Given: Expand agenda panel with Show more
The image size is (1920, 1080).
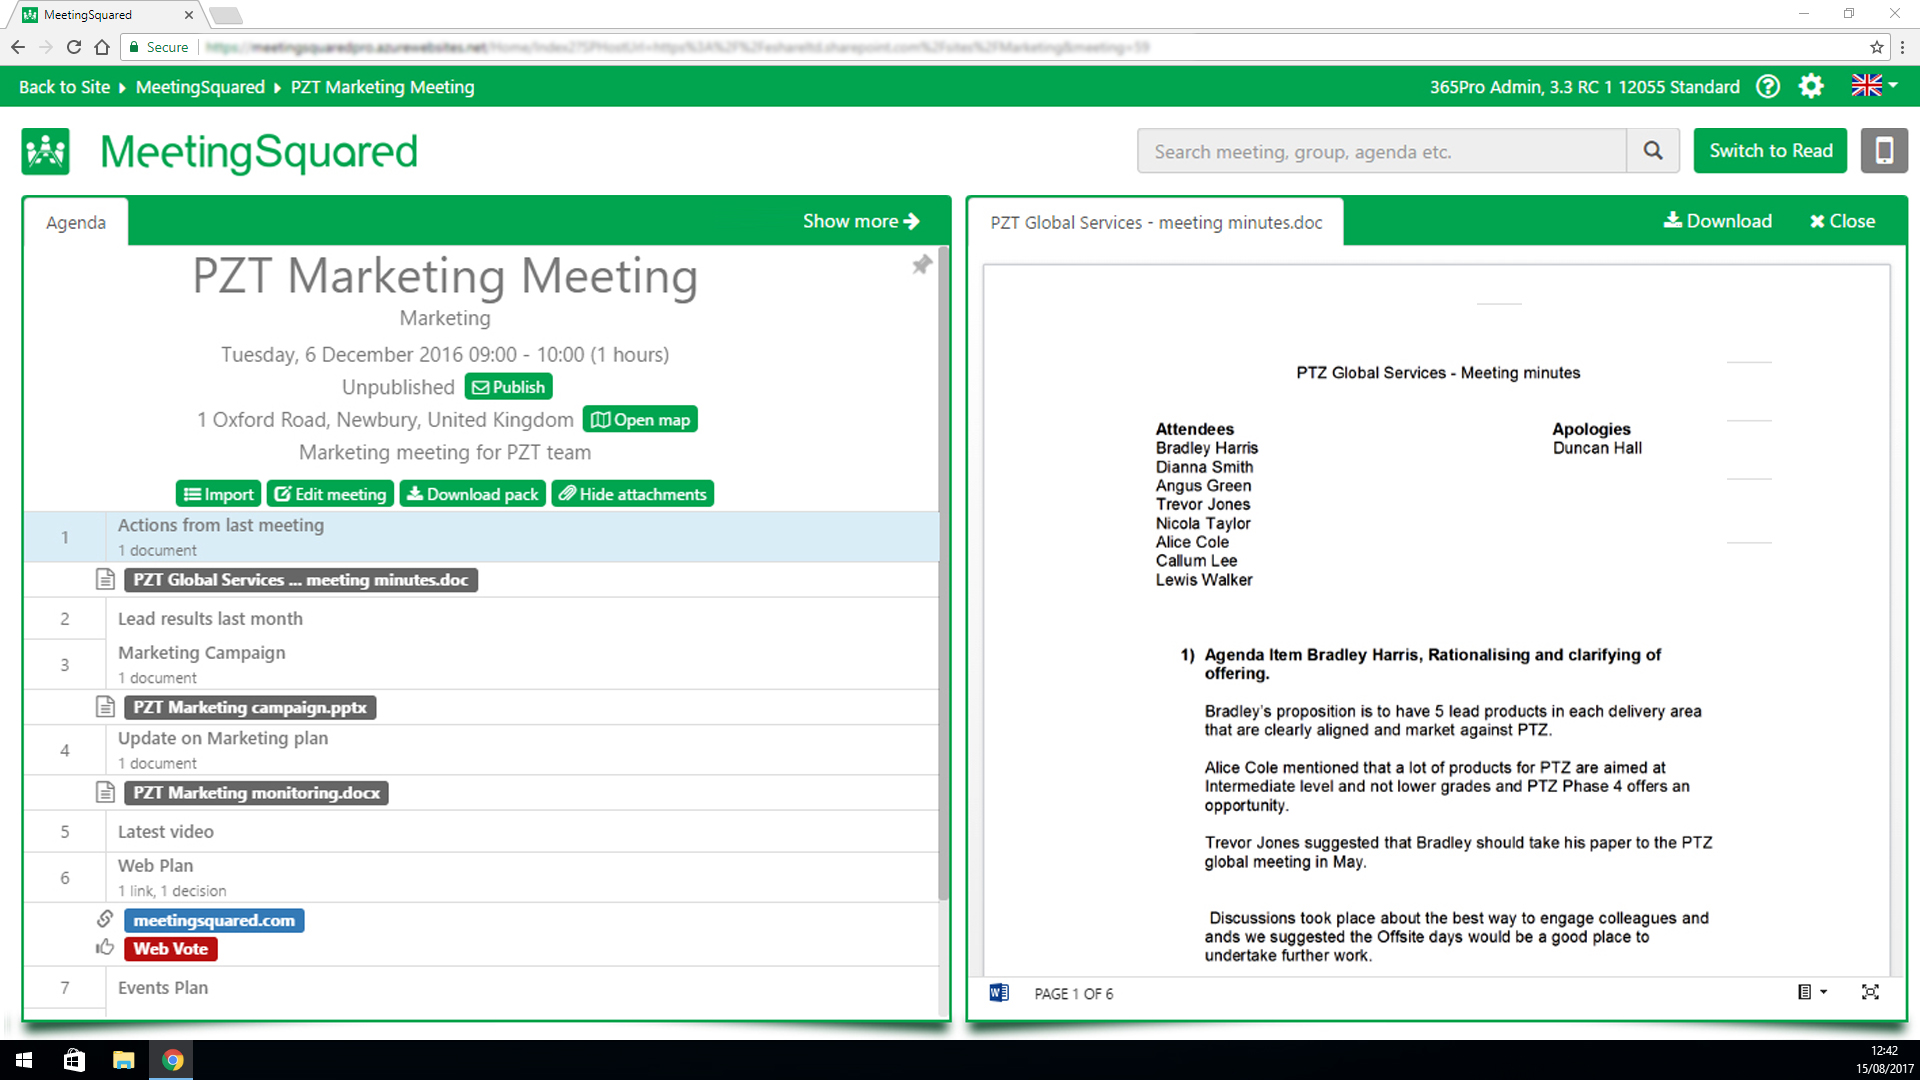Looking at the screenshot, I should point(861,221).
